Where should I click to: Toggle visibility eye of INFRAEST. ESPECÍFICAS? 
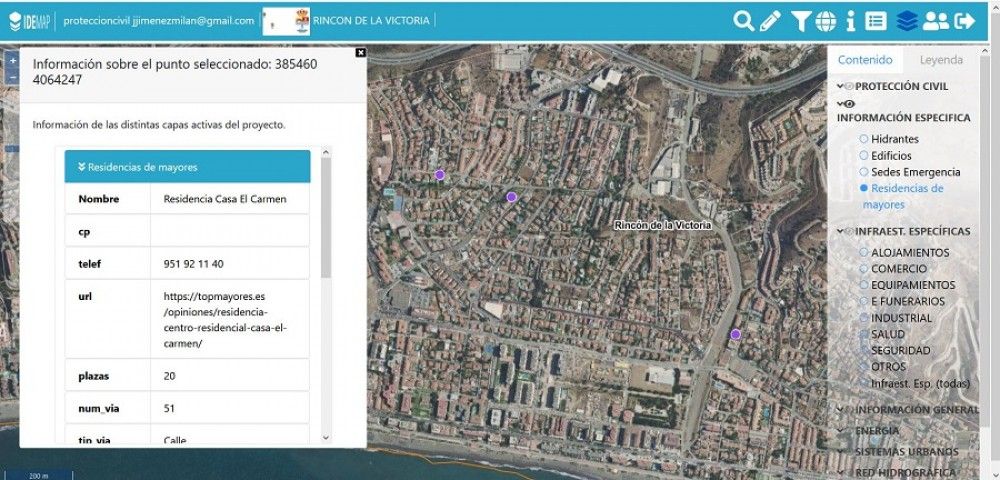pyautogui.click(x=849, y=231)
